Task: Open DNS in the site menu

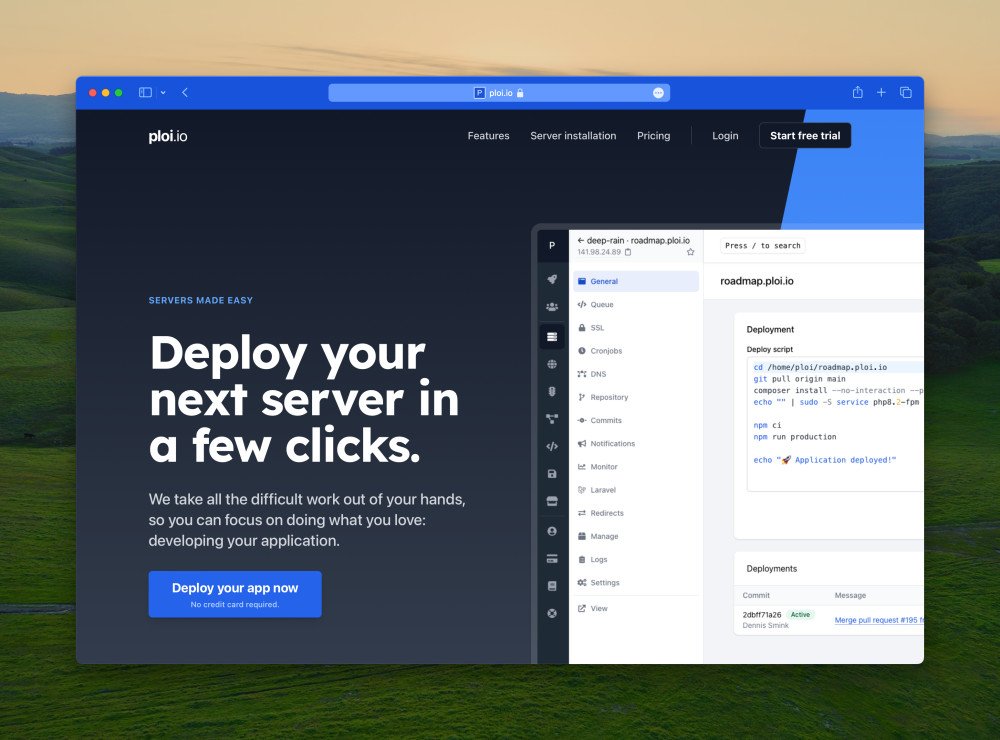Action: coord(636,374)
